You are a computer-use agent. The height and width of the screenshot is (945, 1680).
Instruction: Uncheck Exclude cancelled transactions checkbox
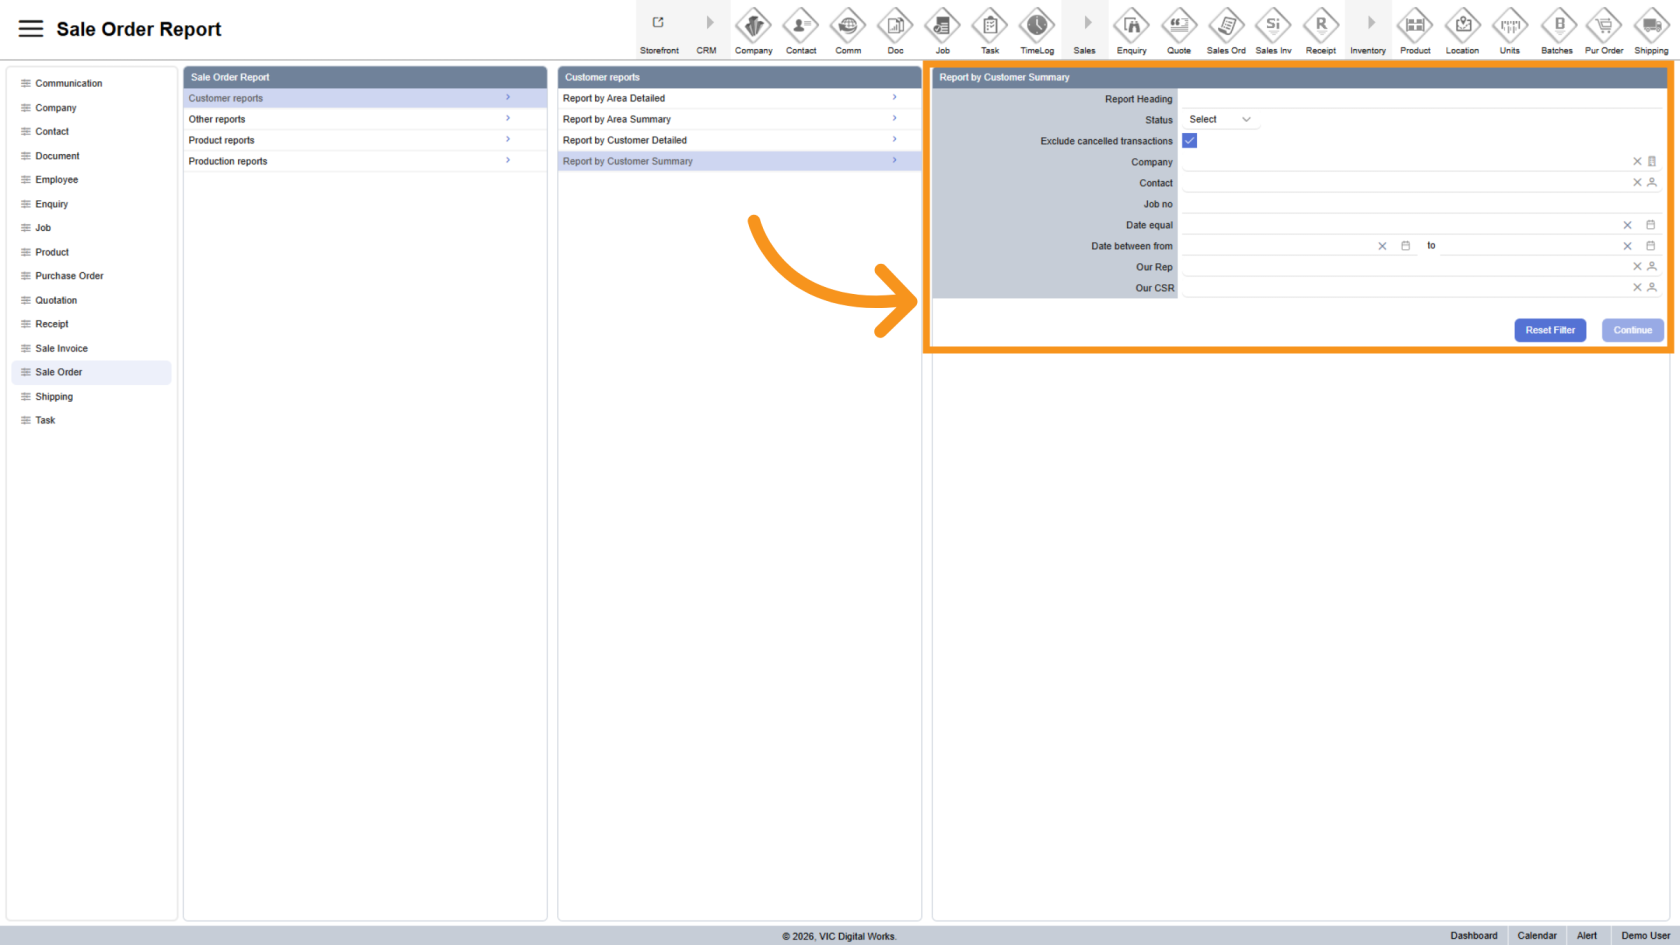pyautogui.click(x=1190, y=141)
